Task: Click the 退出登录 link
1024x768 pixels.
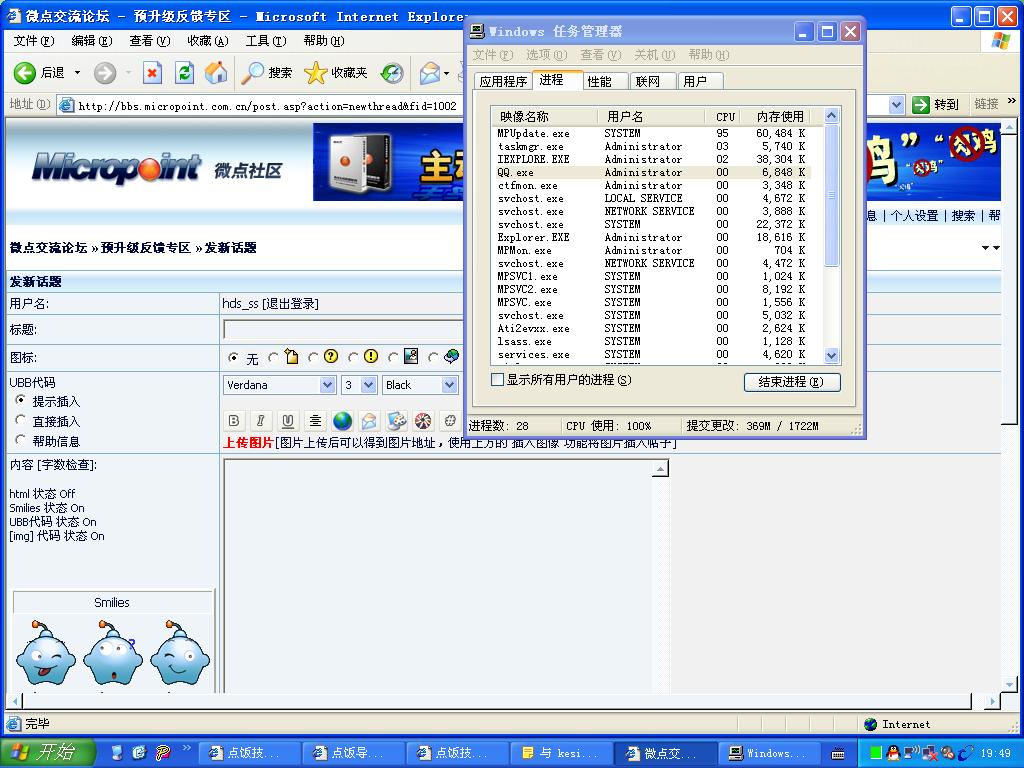Action: point(290,304)
